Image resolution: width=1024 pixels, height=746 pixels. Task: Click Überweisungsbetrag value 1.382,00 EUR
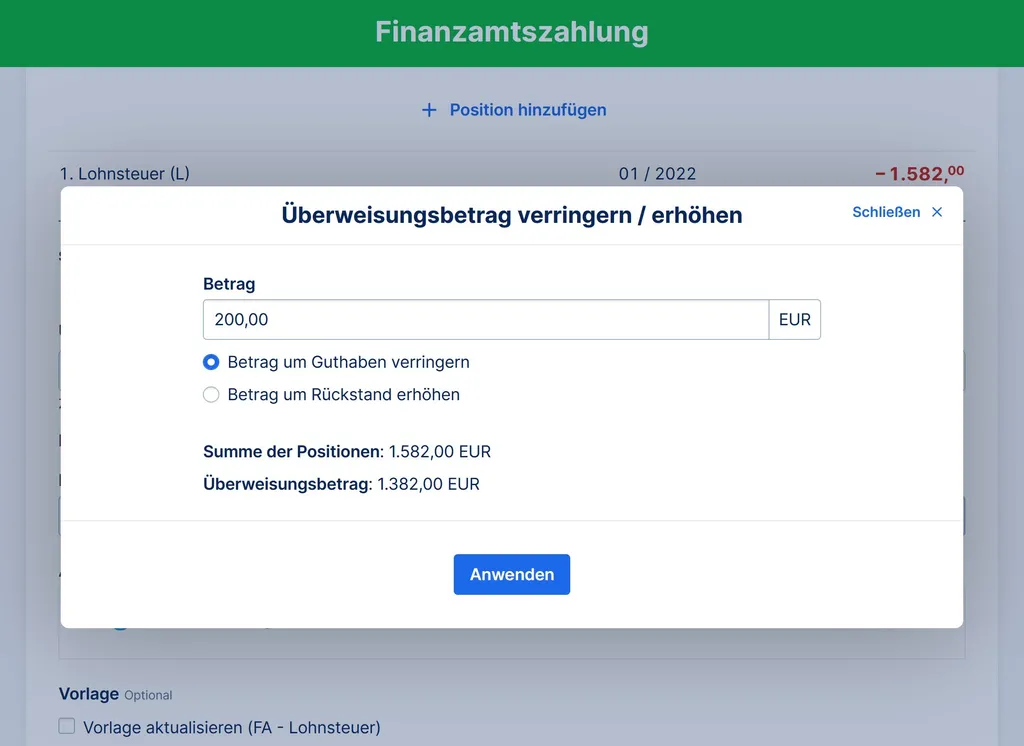click(428, 484)
